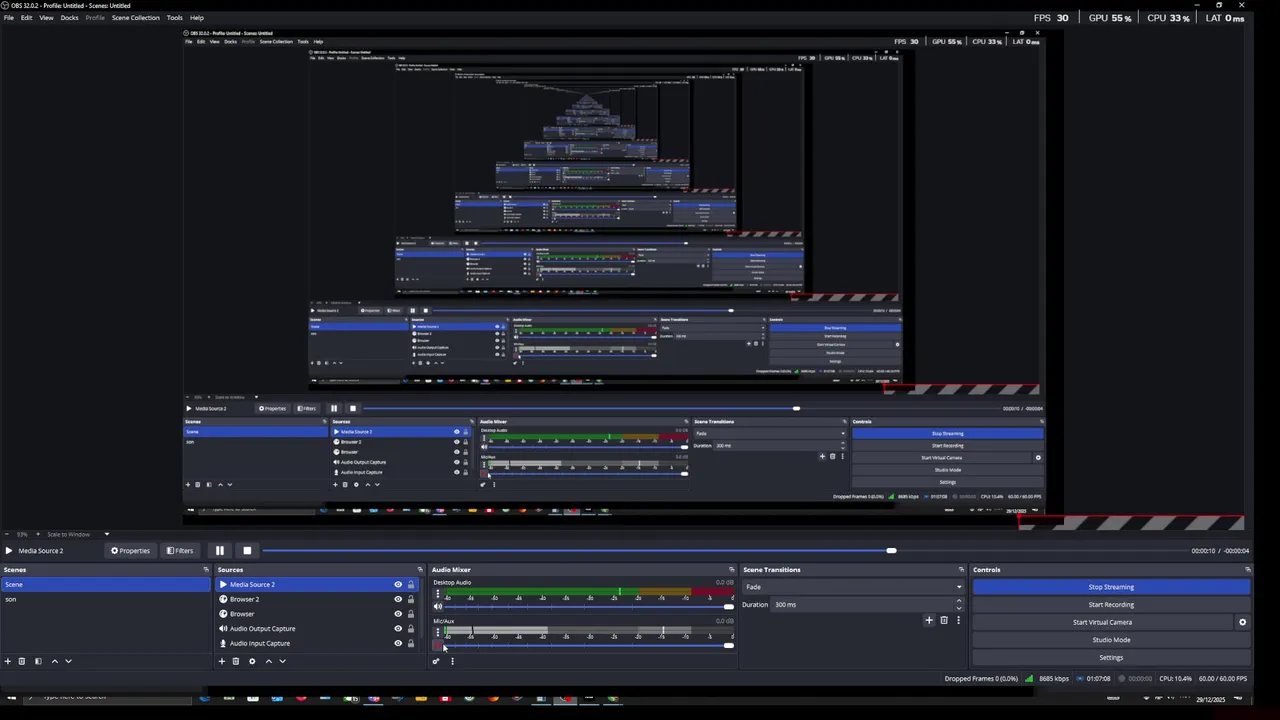This screenshot has height=720, width=1280.
Task: Click the Desktop Audio volume slider
Action: coord(588,606)
